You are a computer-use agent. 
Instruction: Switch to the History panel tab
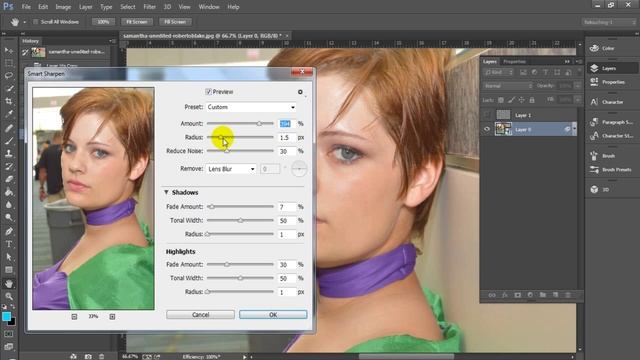point(31,41)
